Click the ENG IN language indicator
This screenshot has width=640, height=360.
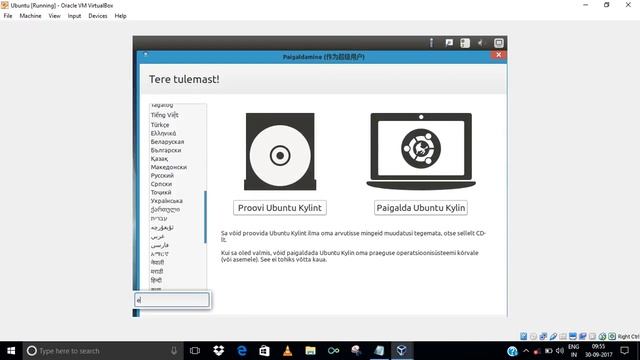coord(574,351)
